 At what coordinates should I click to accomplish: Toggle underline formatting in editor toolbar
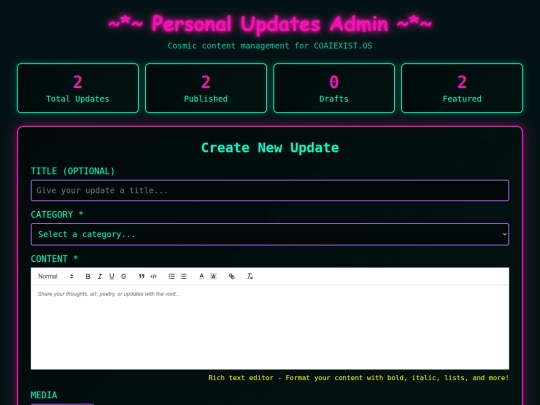(112, 276)
